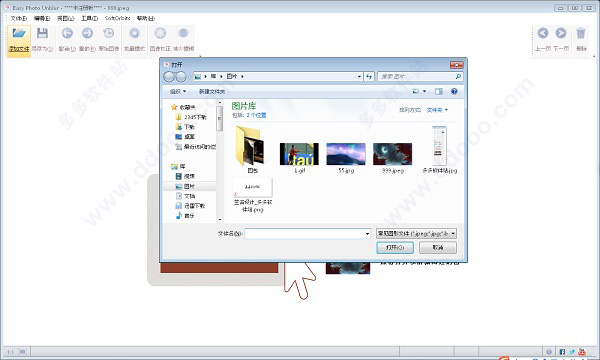The image size is (600, 360).
Task: Click the Next image arrow icon
Action: tap(561, 34)
